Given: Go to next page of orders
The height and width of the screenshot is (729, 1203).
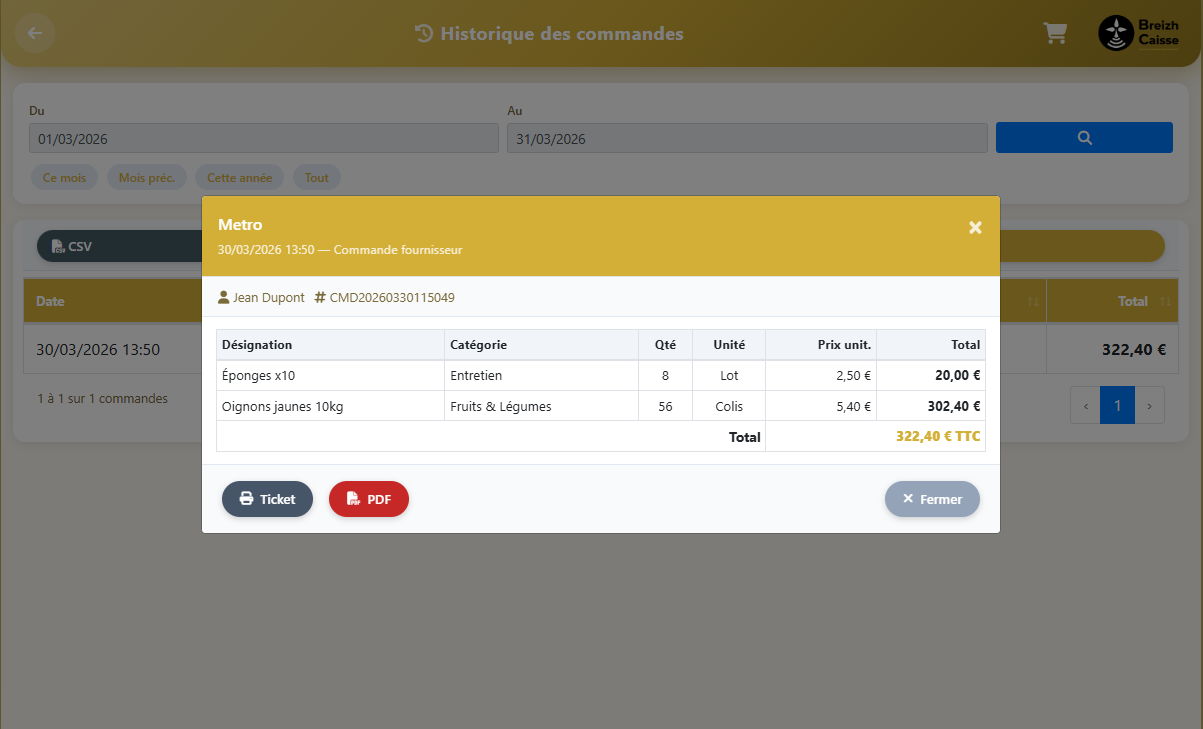Looking at the screenshot, I should pos(1149,407).
